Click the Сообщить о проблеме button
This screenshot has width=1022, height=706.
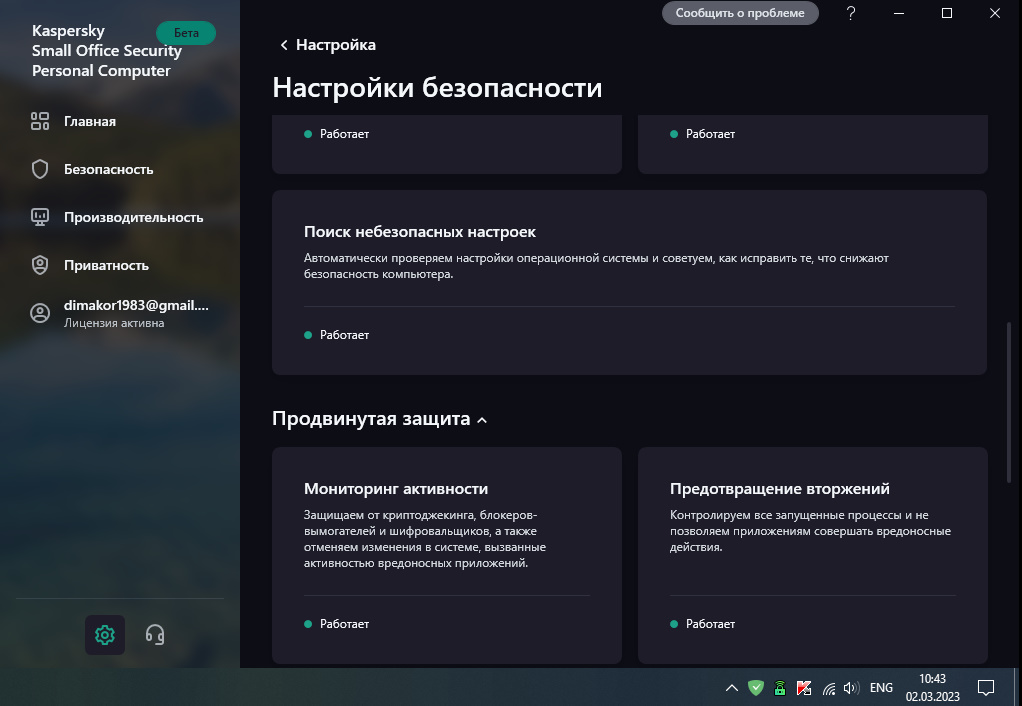740,13
